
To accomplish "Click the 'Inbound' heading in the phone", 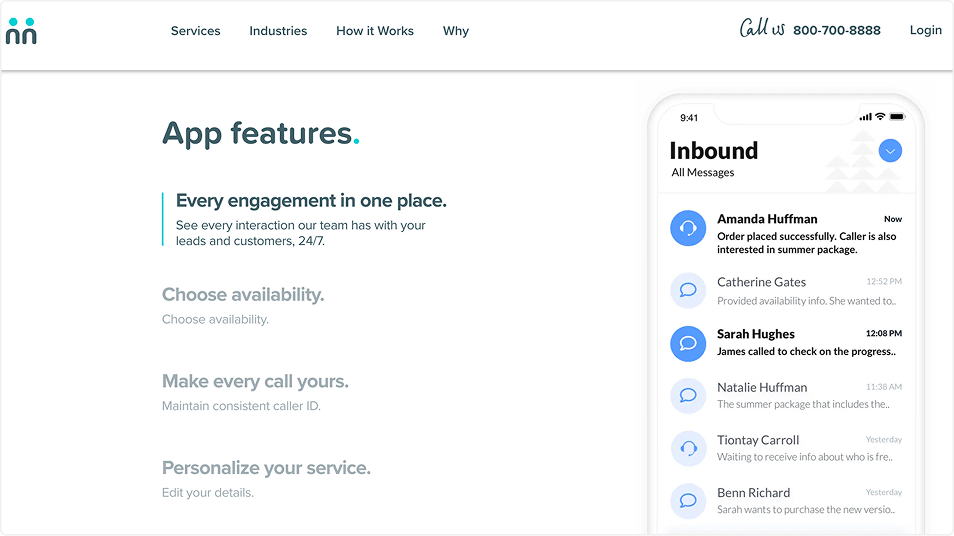I will 714,151.
